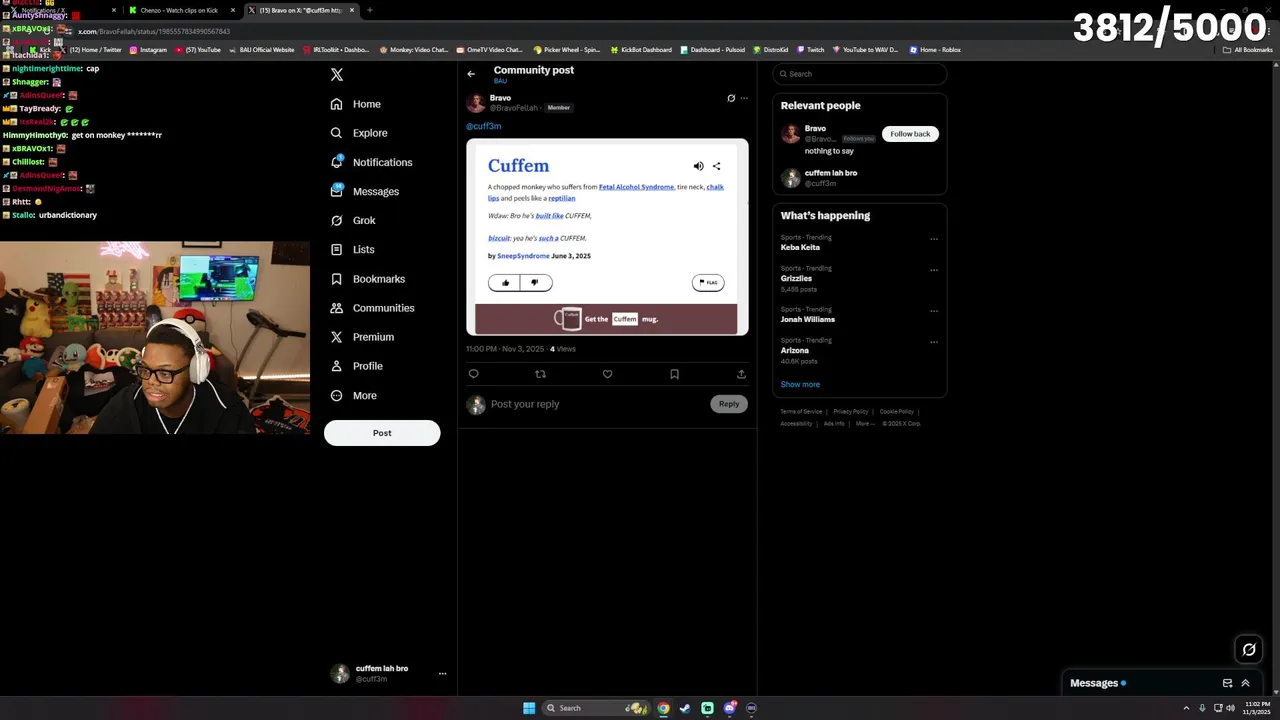Viewport: 1280px width, 720px height.
Task: Open the Twitch bookmark
Action: click(810, 49)
